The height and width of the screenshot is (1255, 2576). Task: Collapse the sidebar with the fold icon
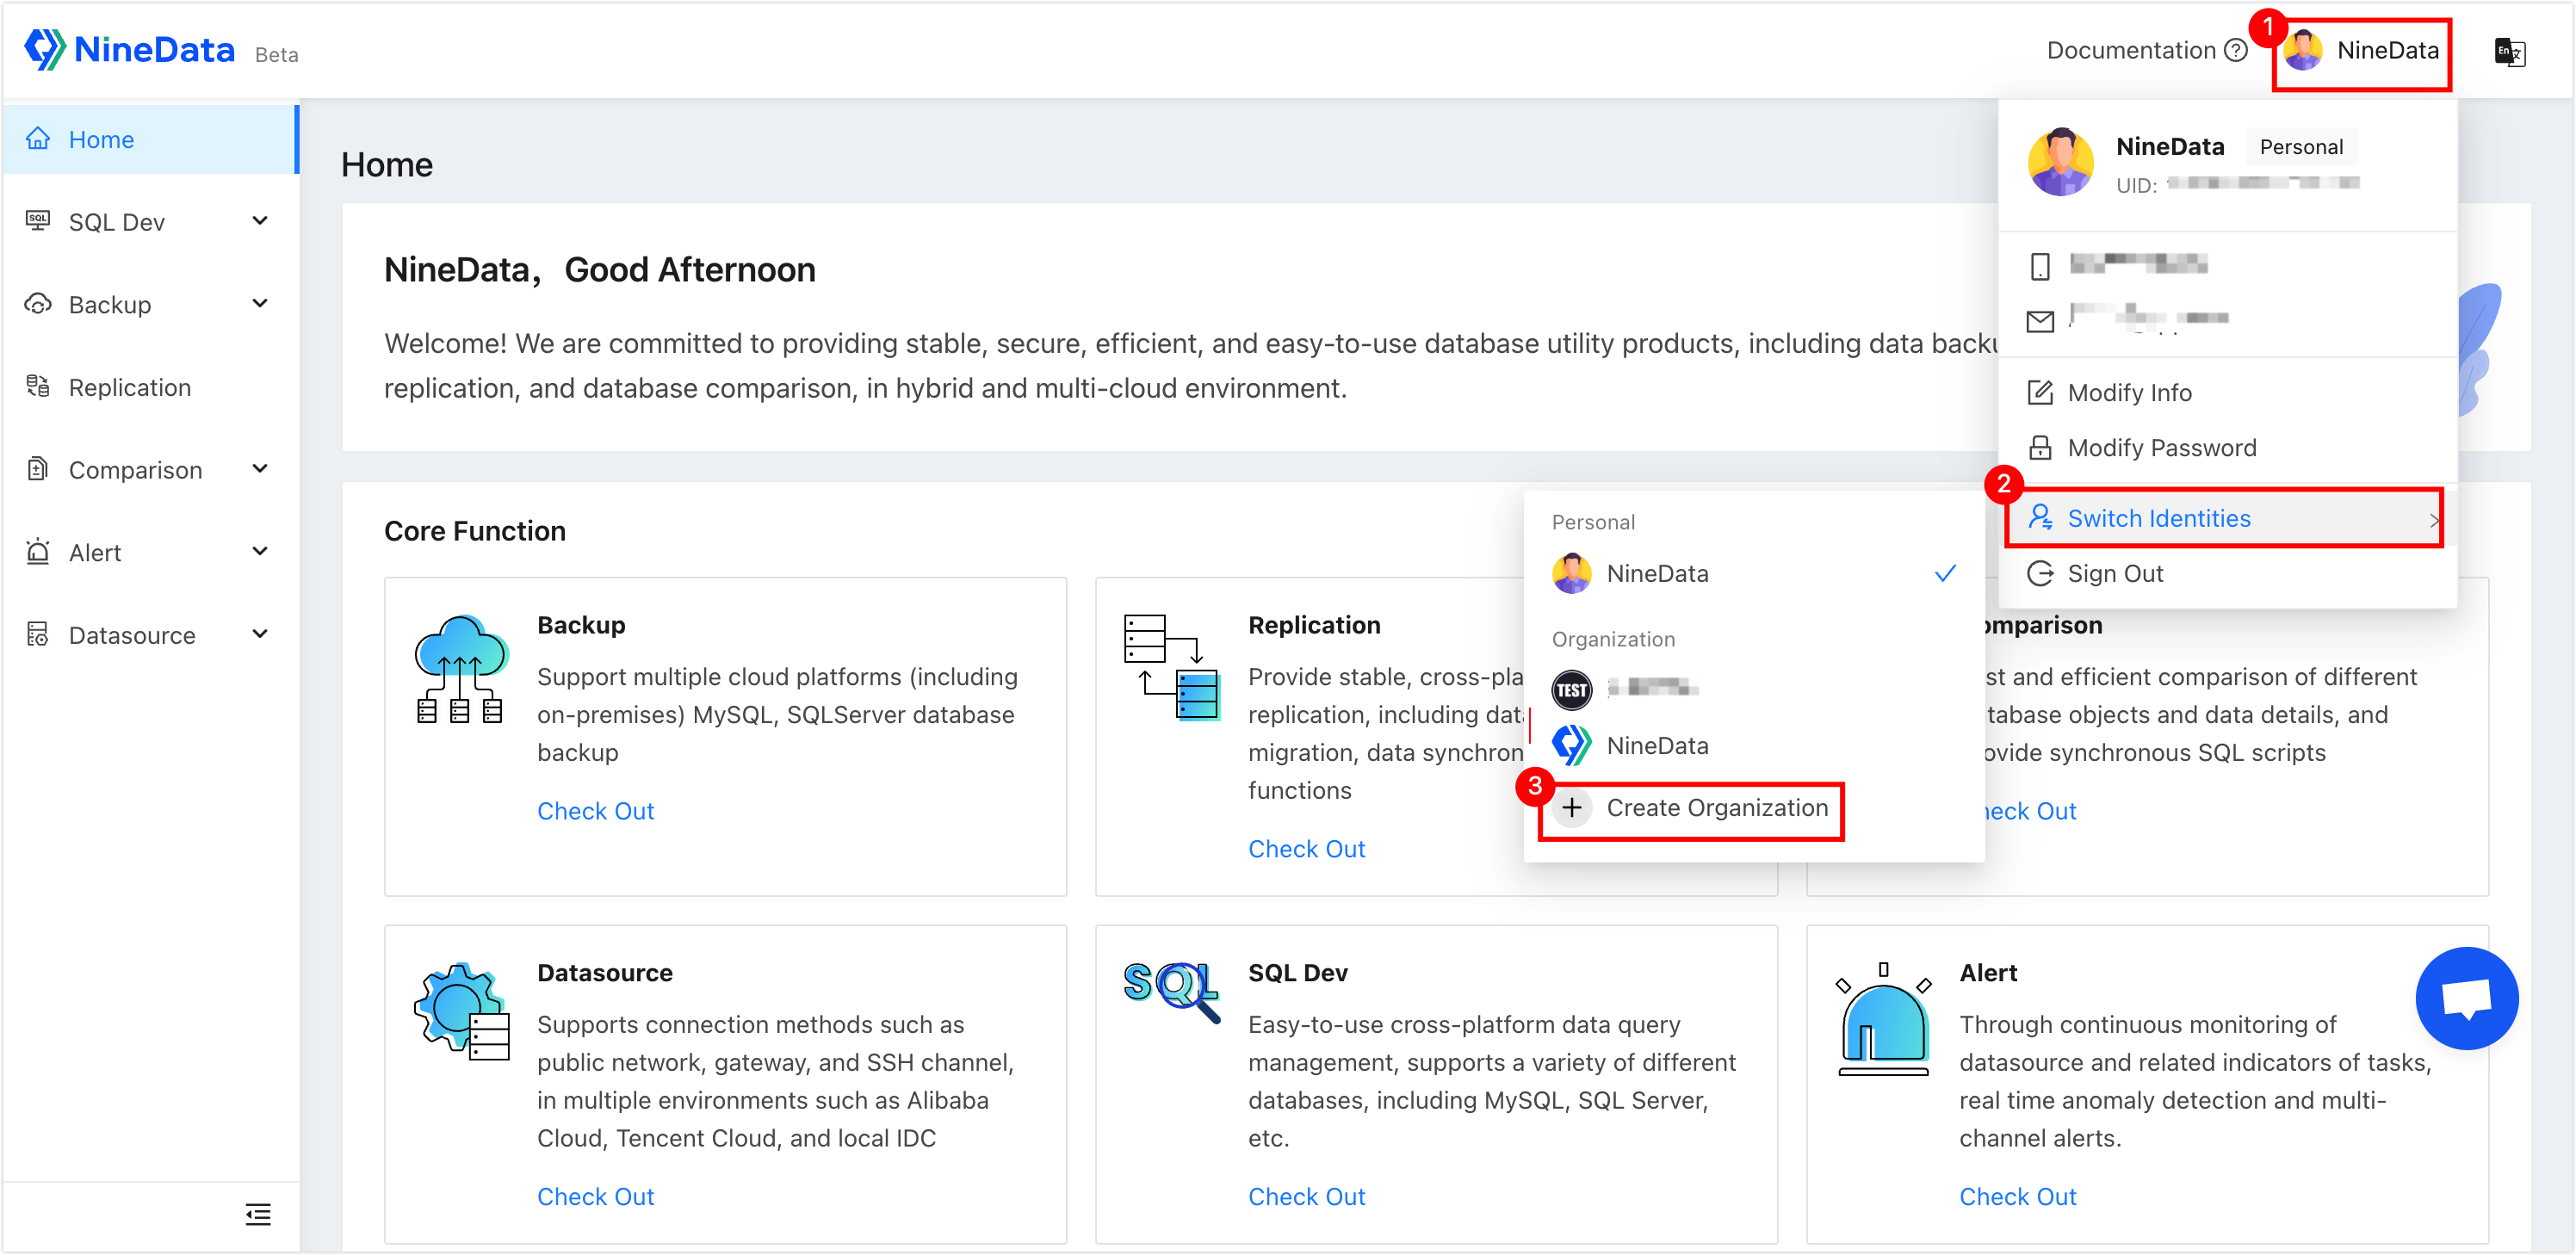(258, 1215)
